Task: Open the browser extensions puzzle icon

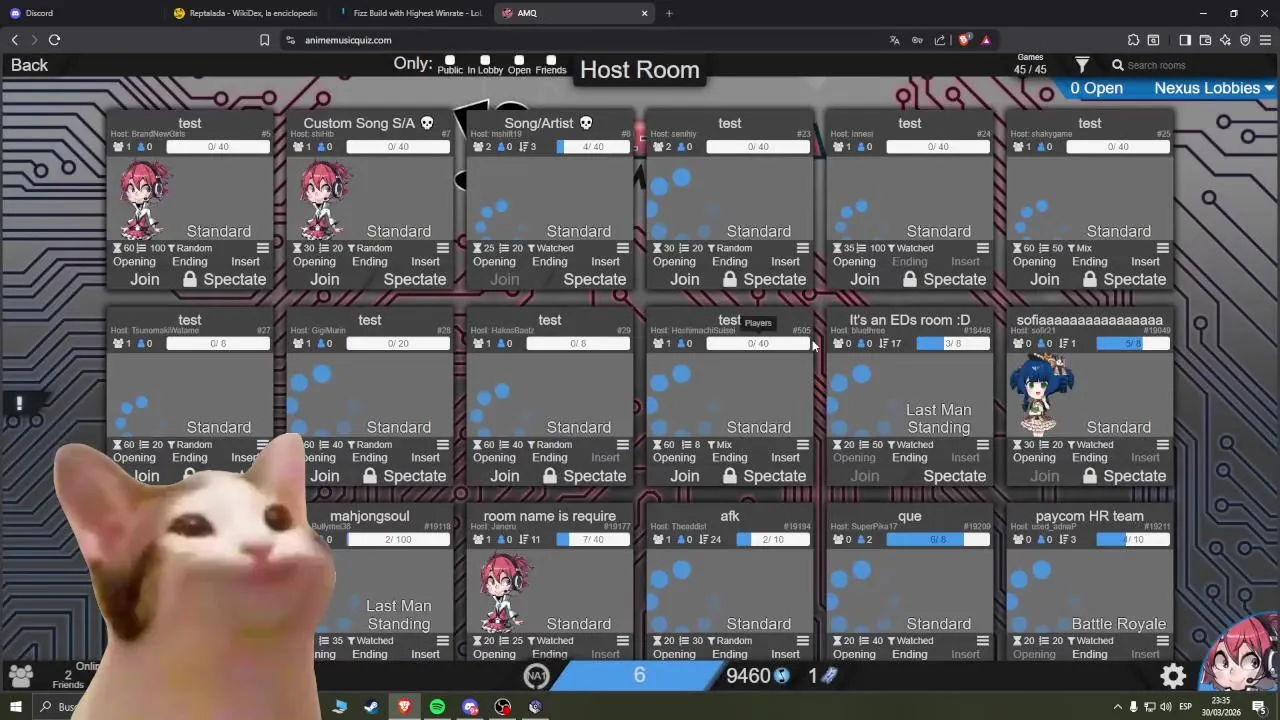Action: tap(1133, 40)
